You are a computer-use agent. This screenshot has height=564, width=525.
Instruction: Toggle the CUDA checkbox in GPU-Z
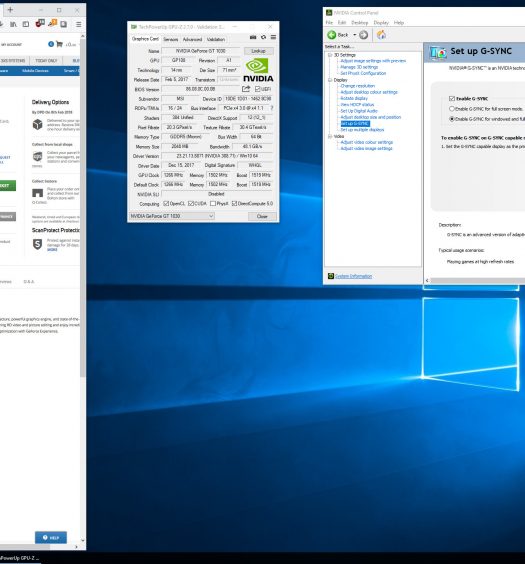point(191,204)
